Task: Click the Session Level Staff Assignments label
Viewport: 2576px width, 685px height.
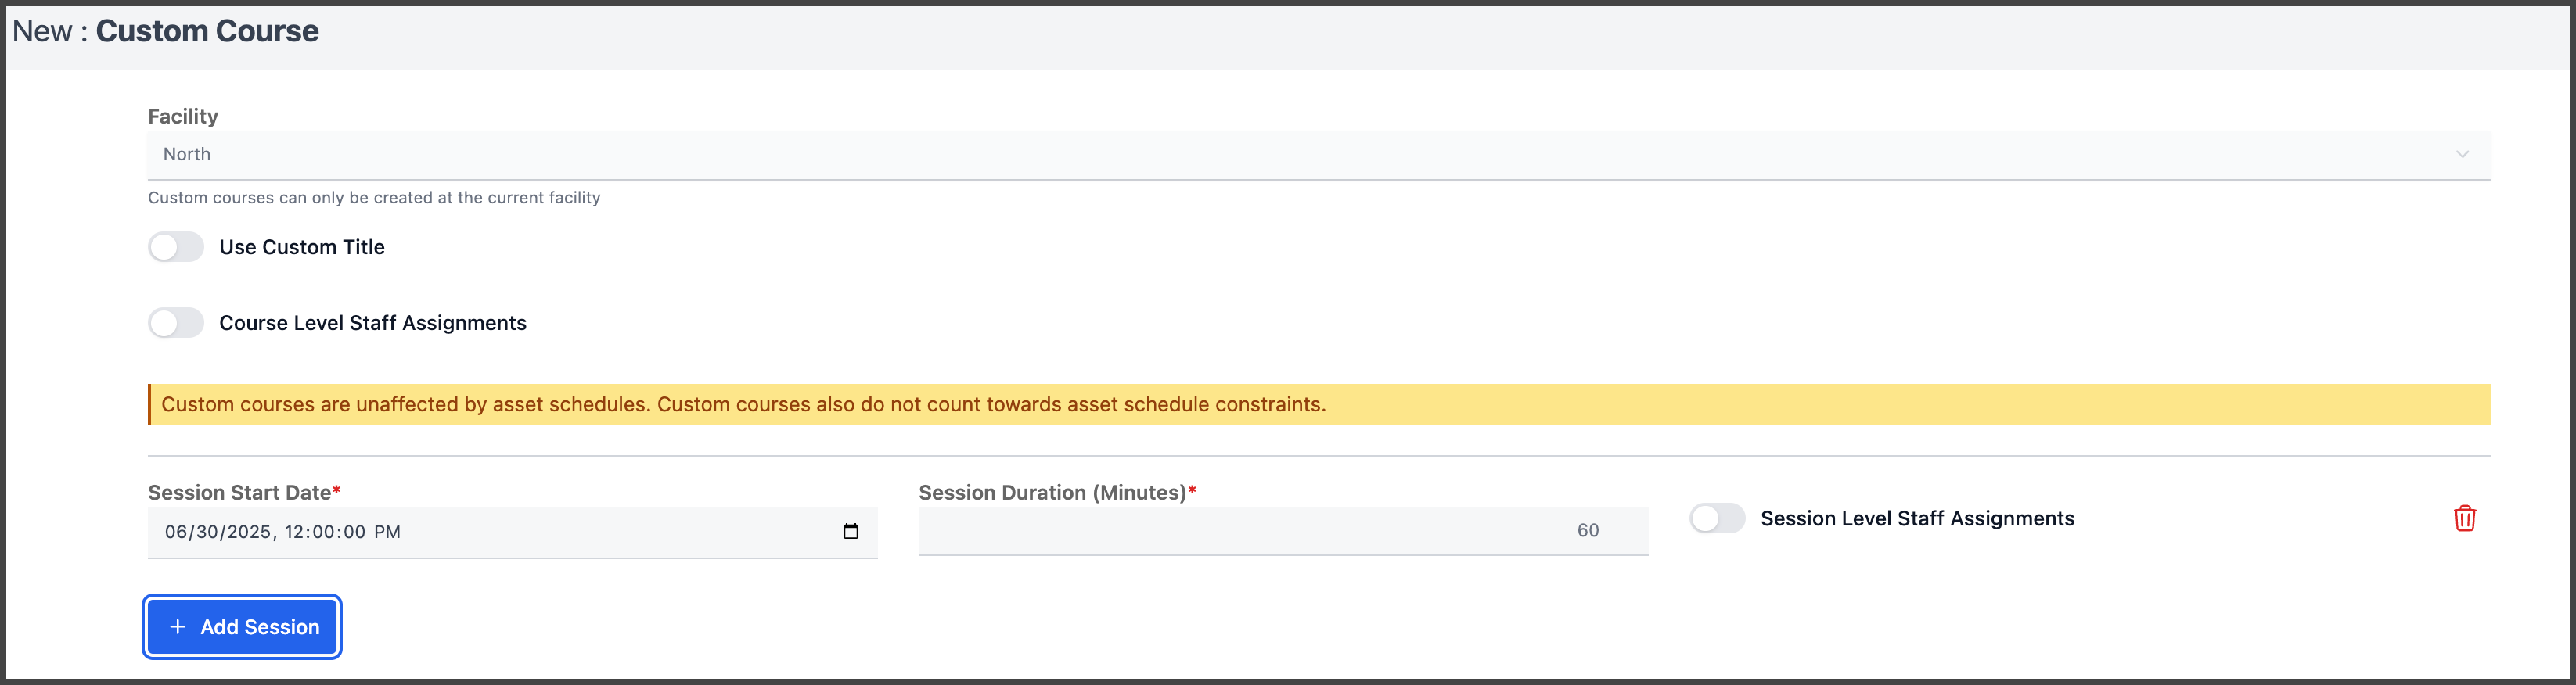Action: point(1917,518)
